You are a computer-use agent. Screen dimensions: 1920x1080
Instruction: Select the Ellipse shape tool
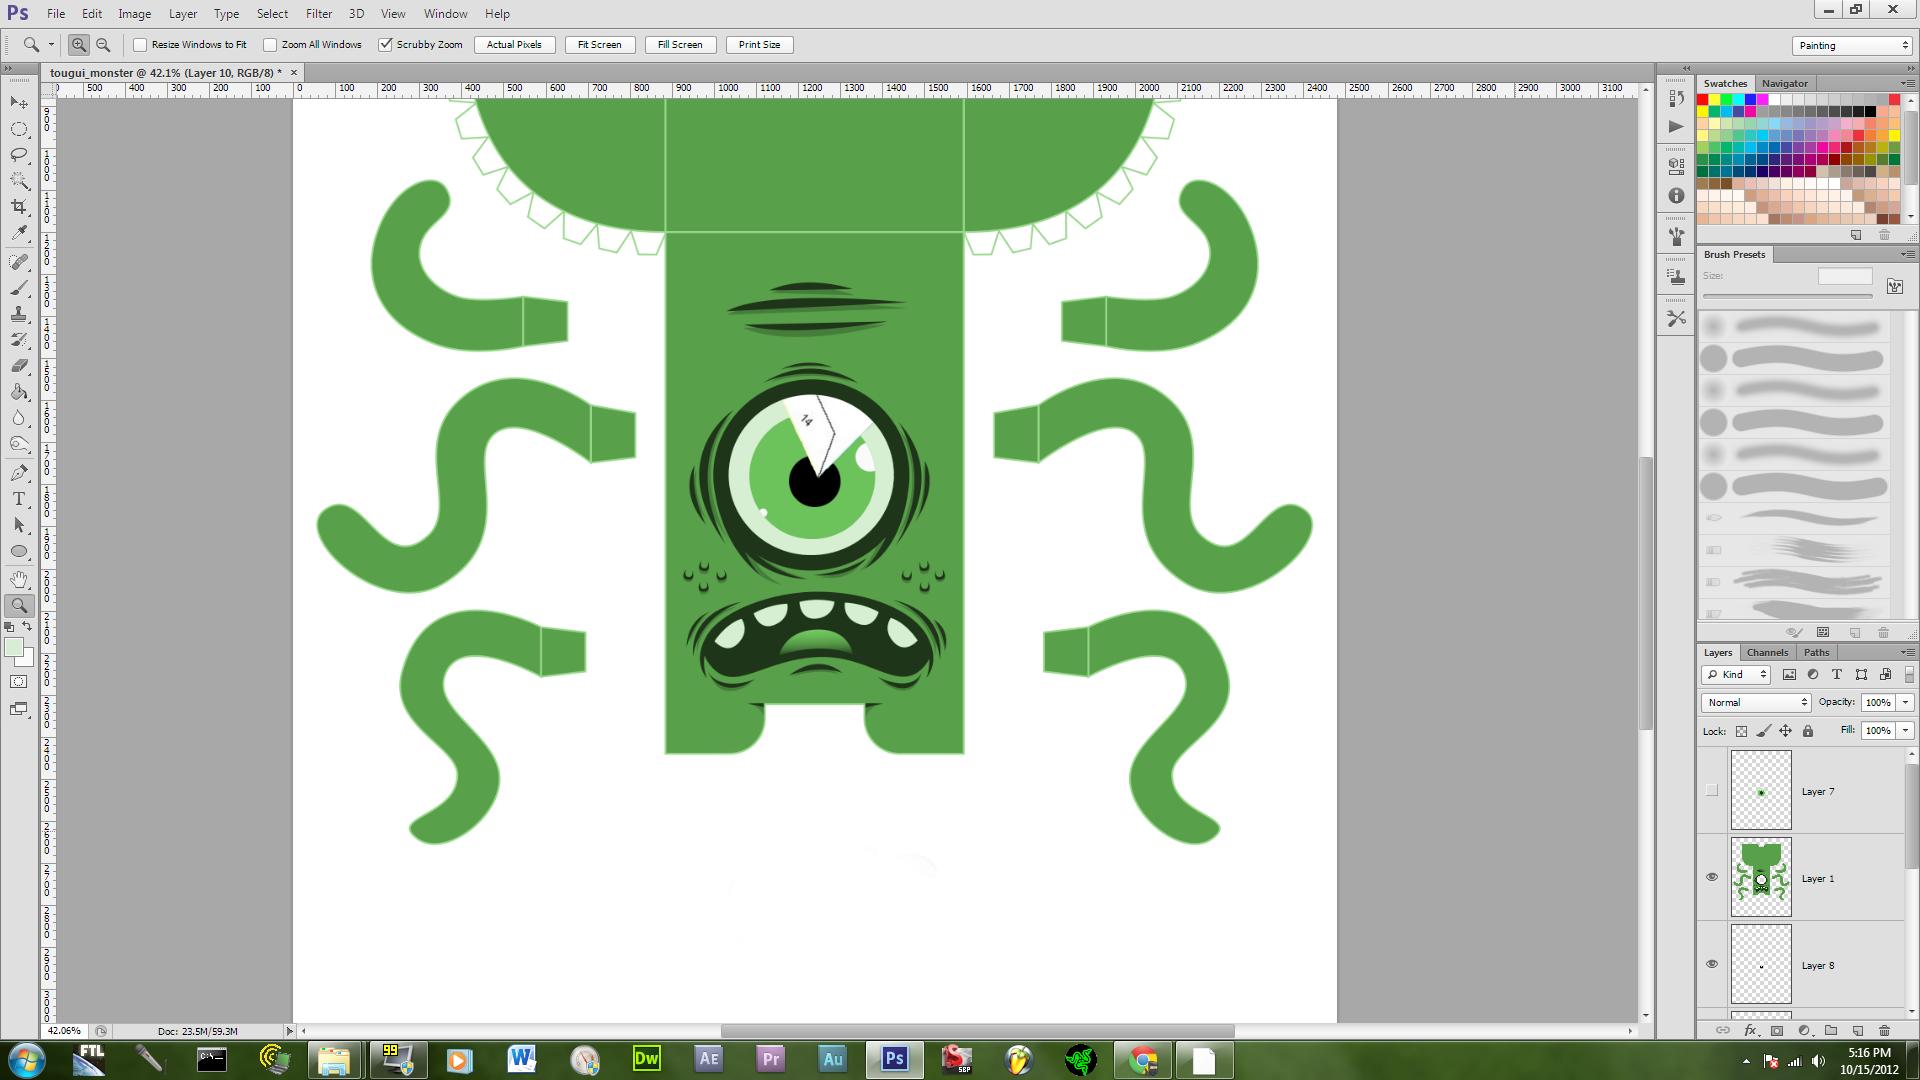(x=19, y=551)
